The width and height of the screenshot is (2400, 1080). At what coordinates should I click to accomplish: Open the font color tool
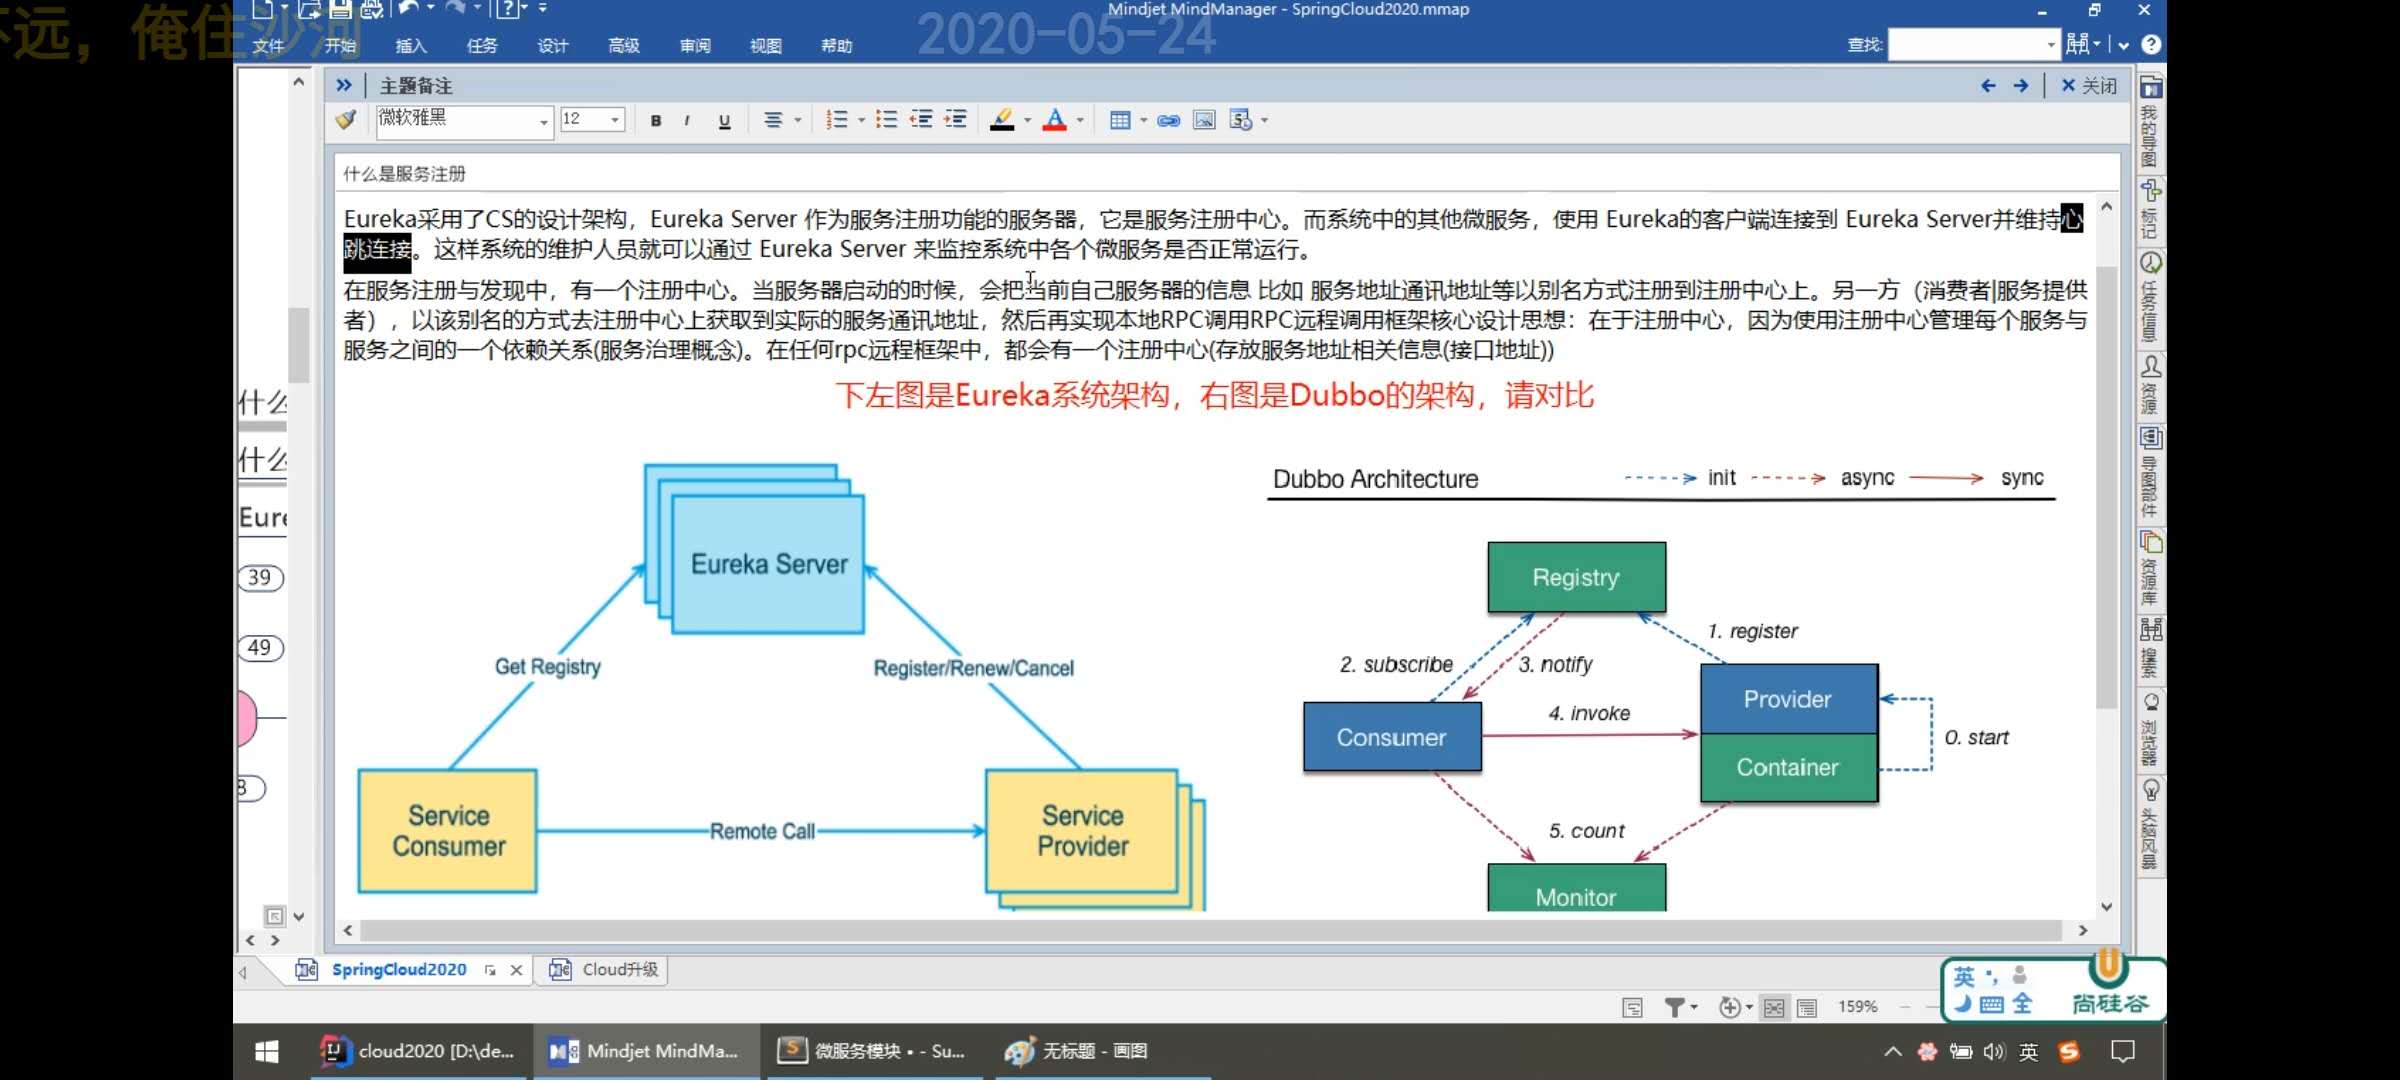1057,120
